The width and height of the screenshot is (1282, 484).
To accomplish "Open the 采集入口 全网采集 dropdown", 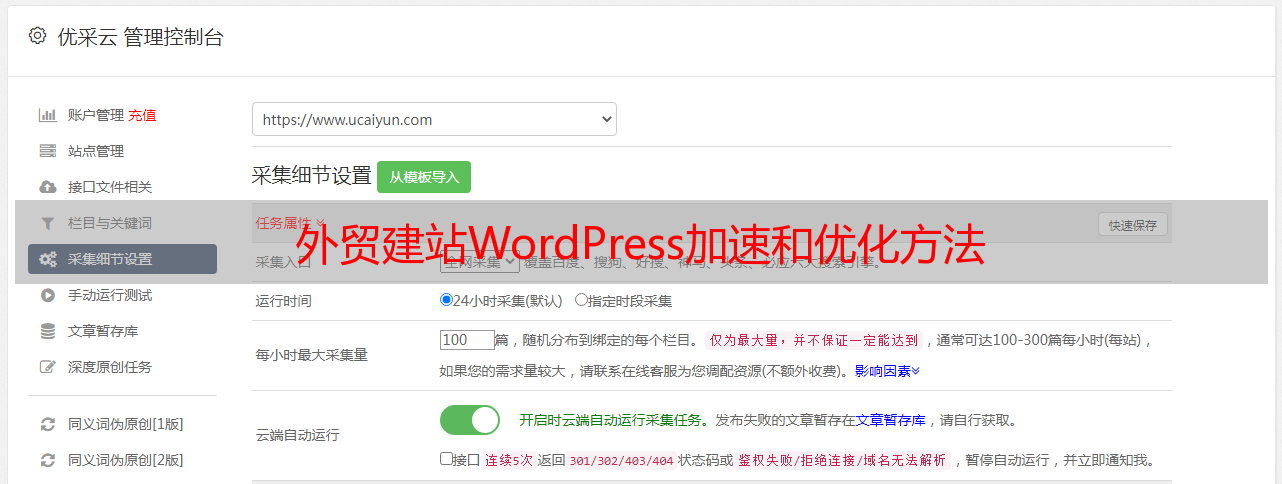I will pos(480,261).
